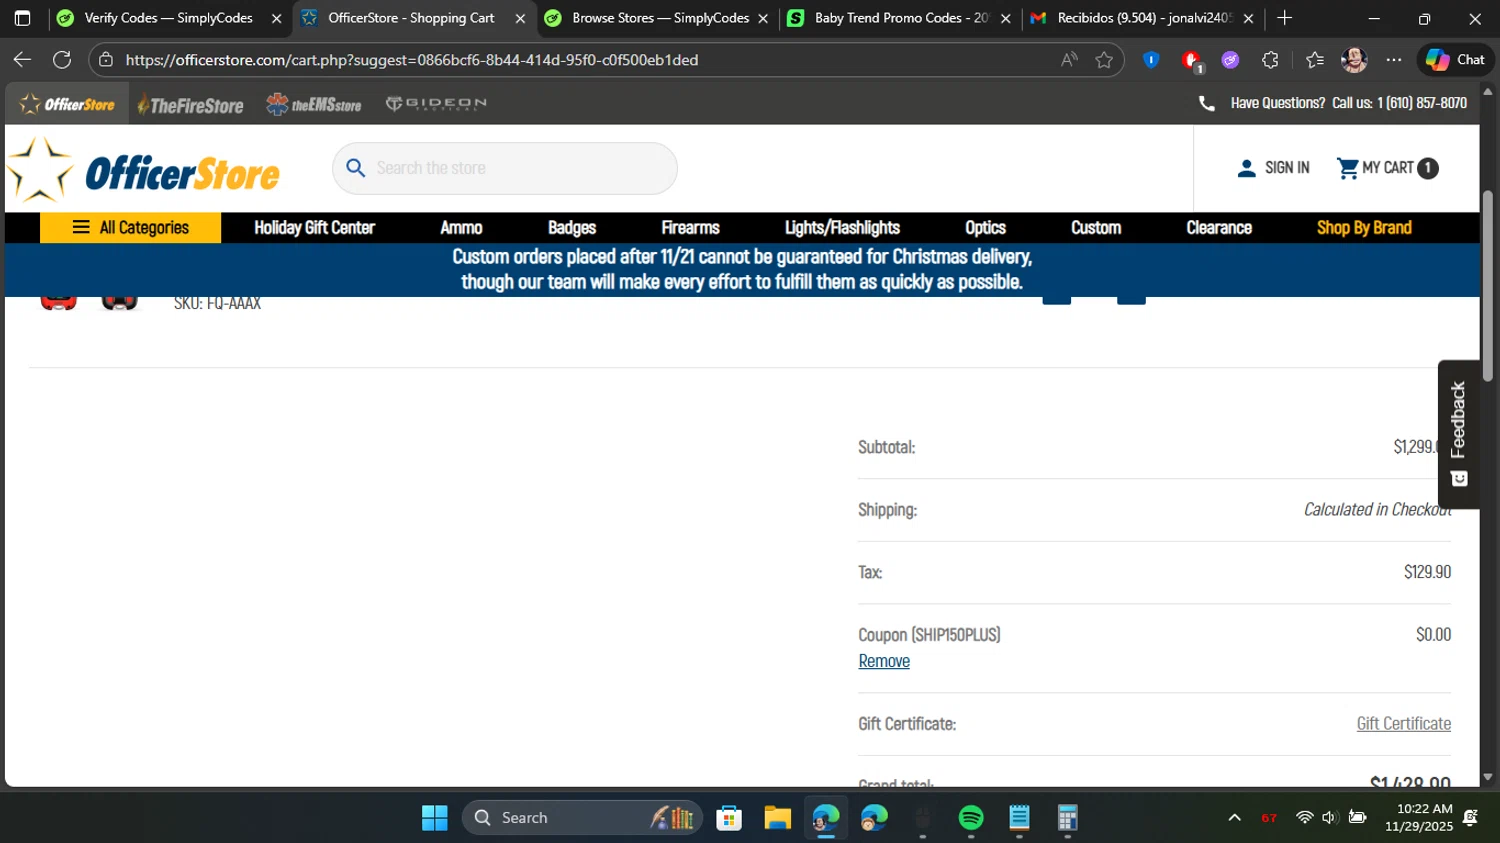
Task: Open the Gideon site logo
Action: tap(437, 103)
